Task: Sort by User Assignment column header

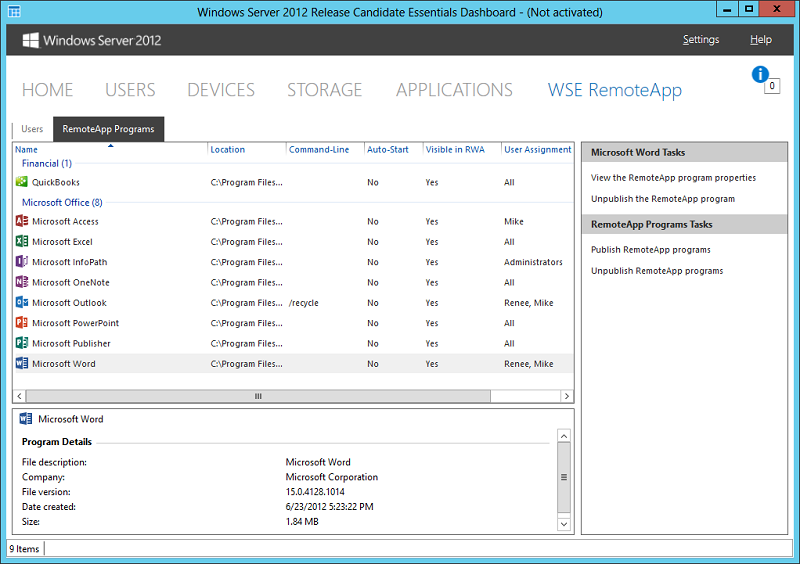Action: [x=537, y=149]
